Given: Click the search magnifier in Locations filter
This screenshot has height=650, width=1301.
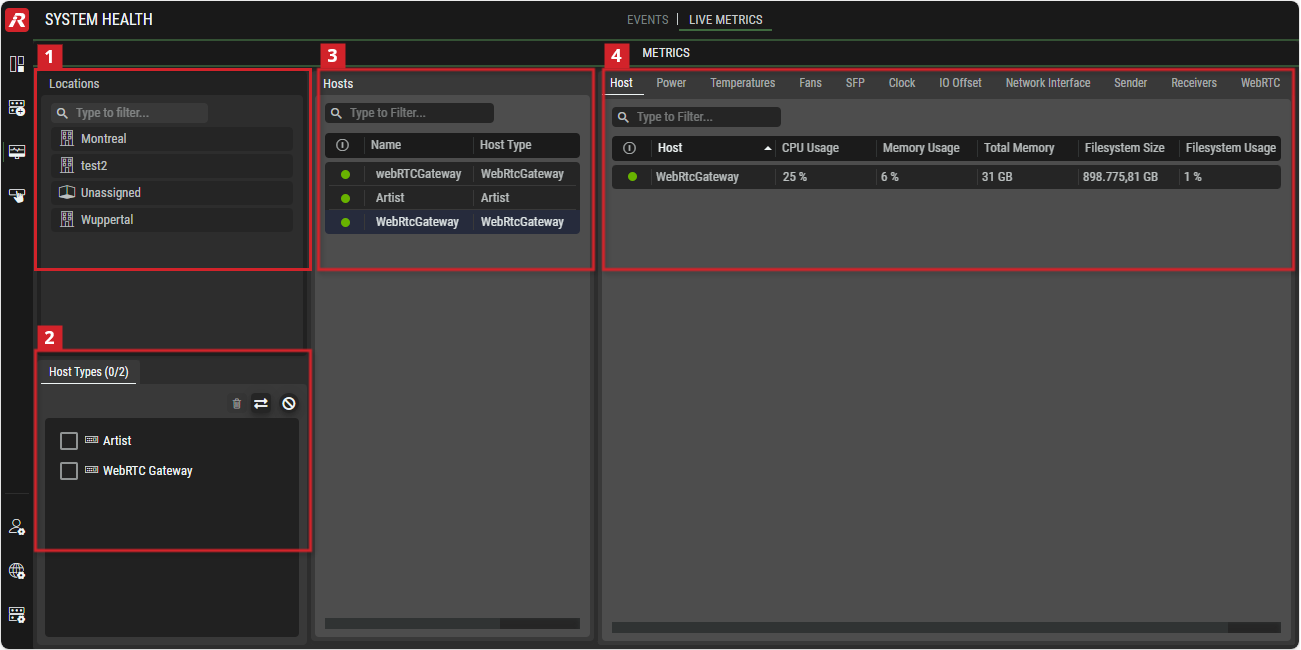Looking at the screenshot, I should coord(63,113).
